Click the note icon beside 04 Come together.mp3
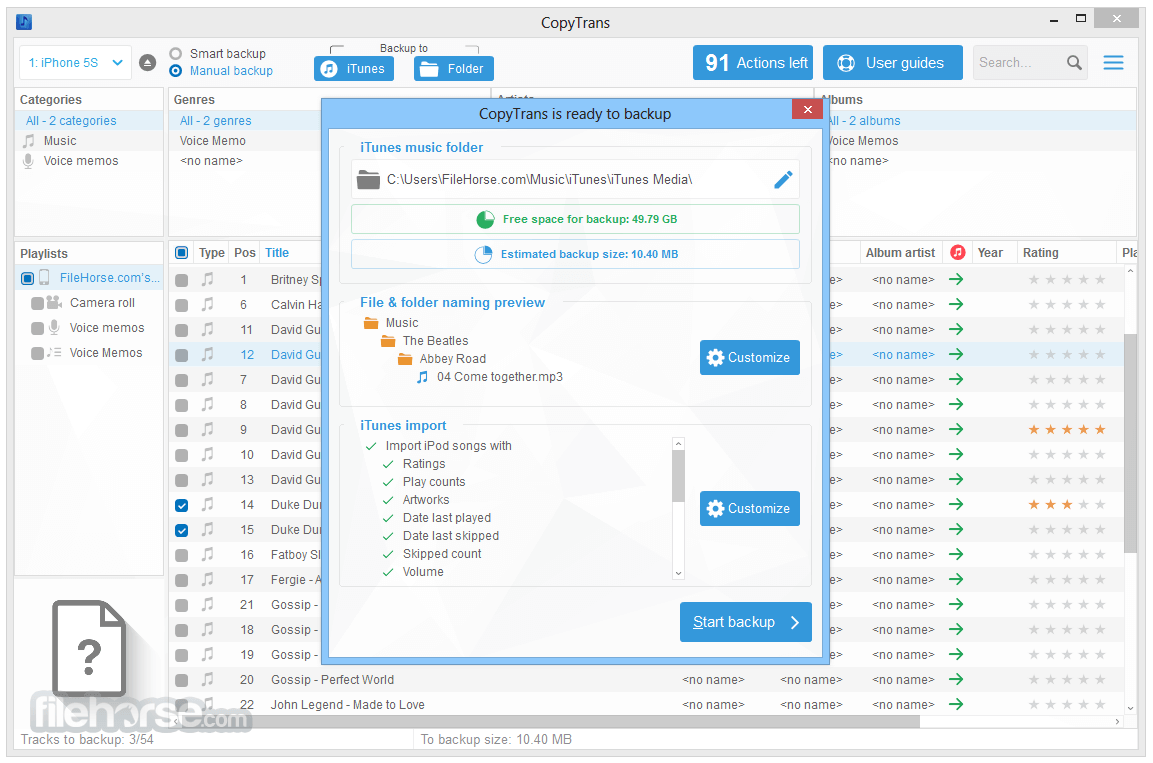Image resolution: width=1153 pixels, height=763 pixels. [422, 377]
